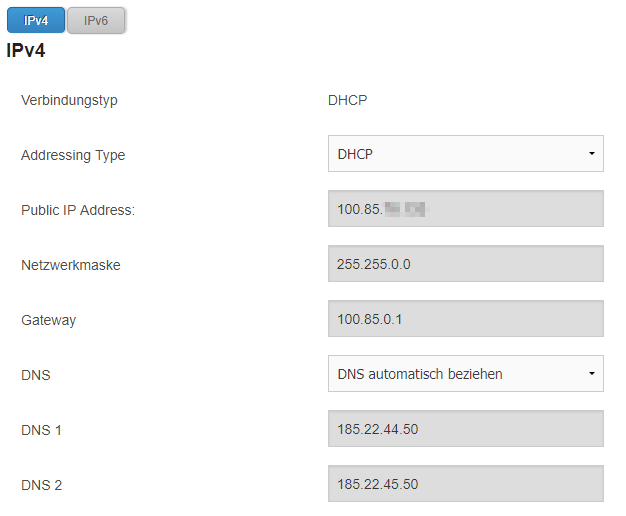Click the DNS 1 label
The height and width of the screenshot is (516, 626).
tap(41, 430)
